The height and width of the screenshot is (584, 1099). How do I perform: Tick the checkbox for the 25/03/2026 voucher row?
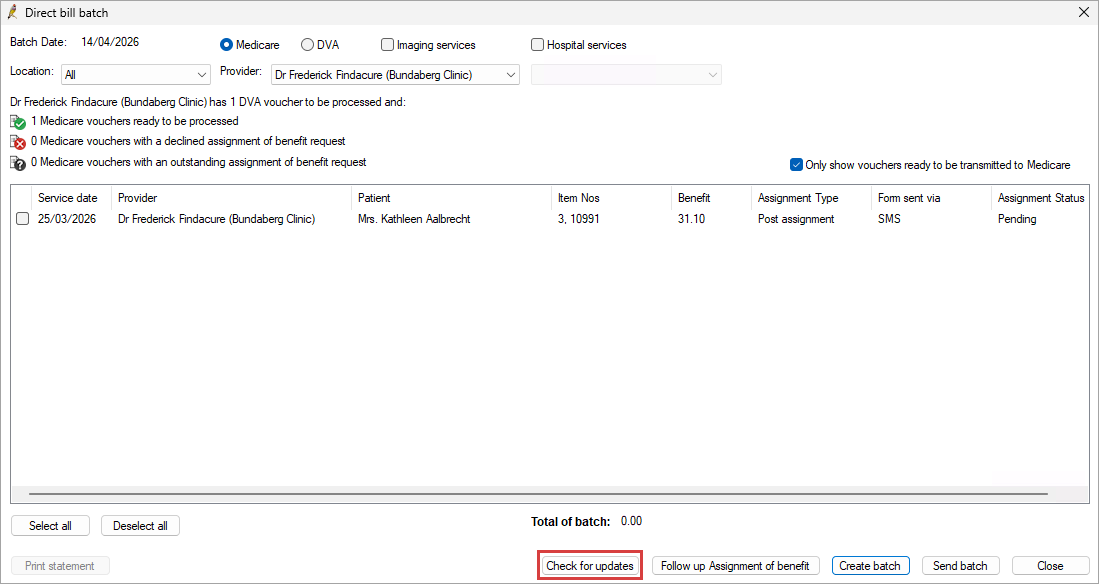tap(22, 219)
